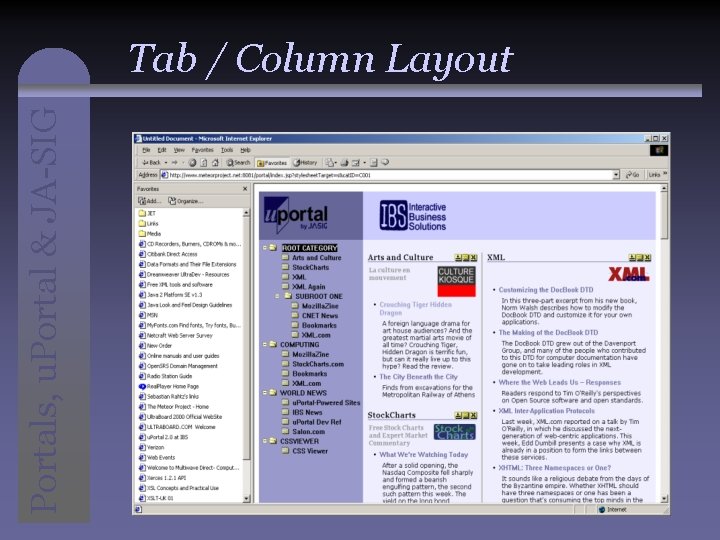Open the File menu

(146, 150)
